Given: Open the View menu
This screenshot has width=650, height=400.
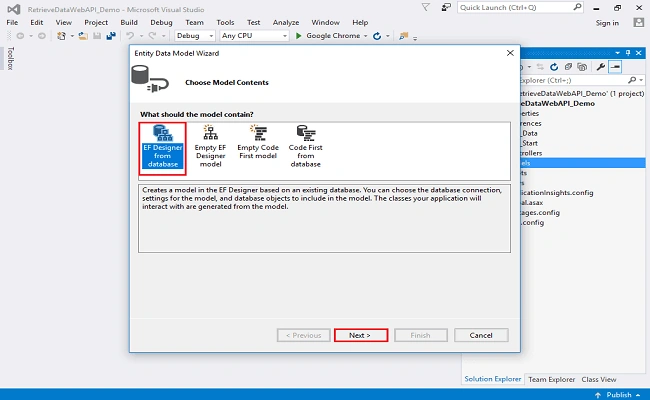Looking at the screenshot, I should [63, 22].
